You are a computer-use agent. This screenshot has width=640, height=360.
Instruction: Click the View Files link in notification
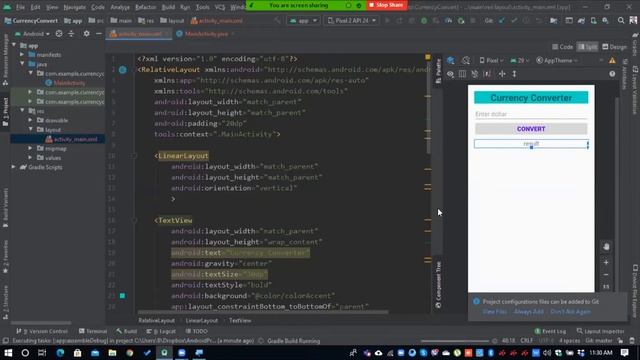tap(495, 311)
